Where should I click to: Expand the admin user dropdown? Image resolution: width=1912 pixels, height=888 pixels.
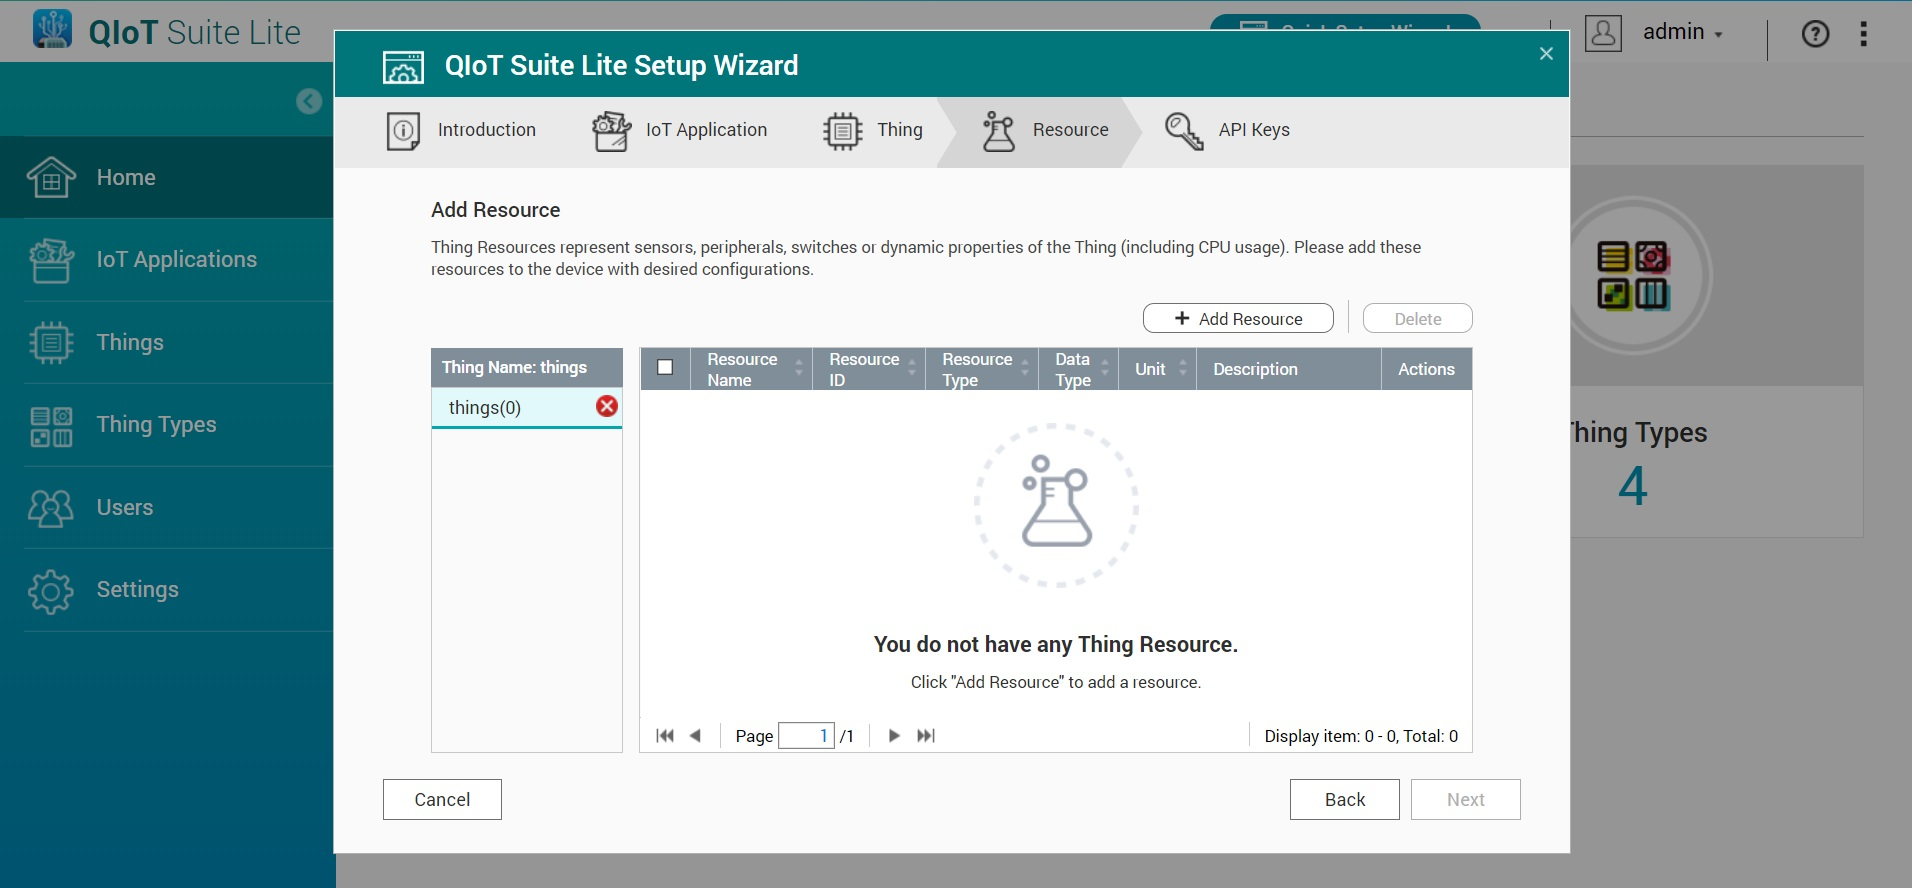(1683, 33)
